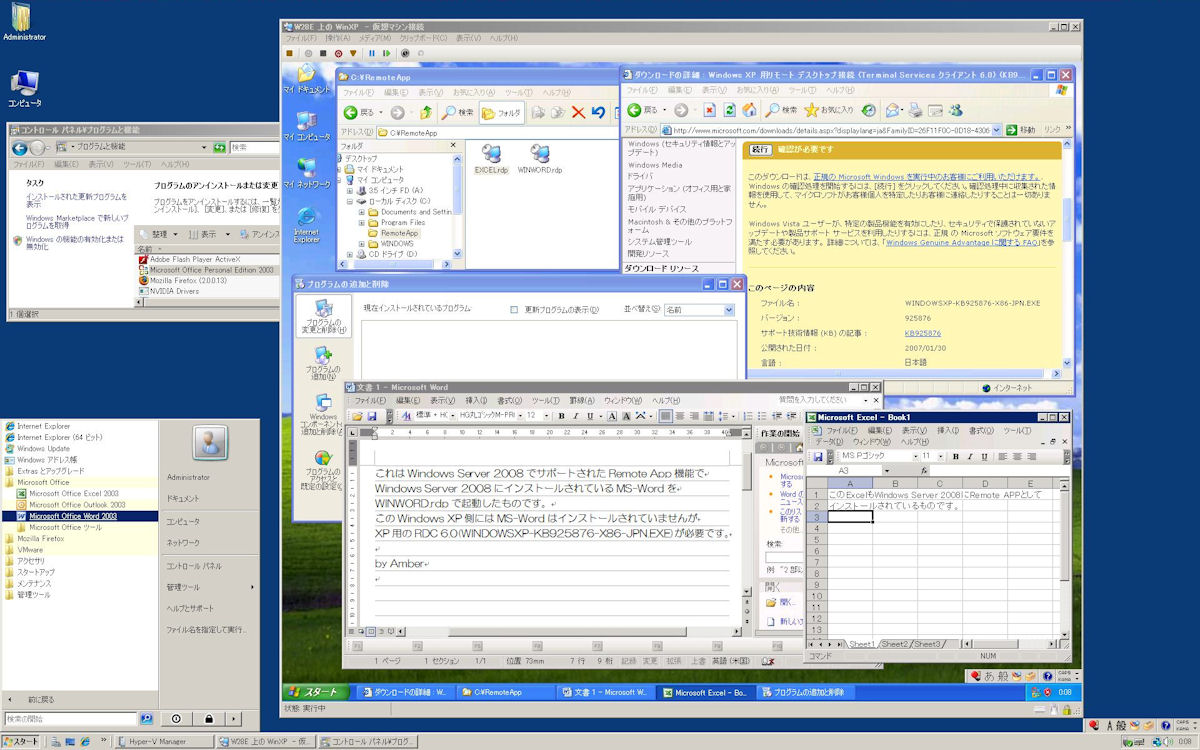This screenshot has width=1200, height=750.
Task: Open the Administrator folder on the desktop
Action: pos(24,22)
